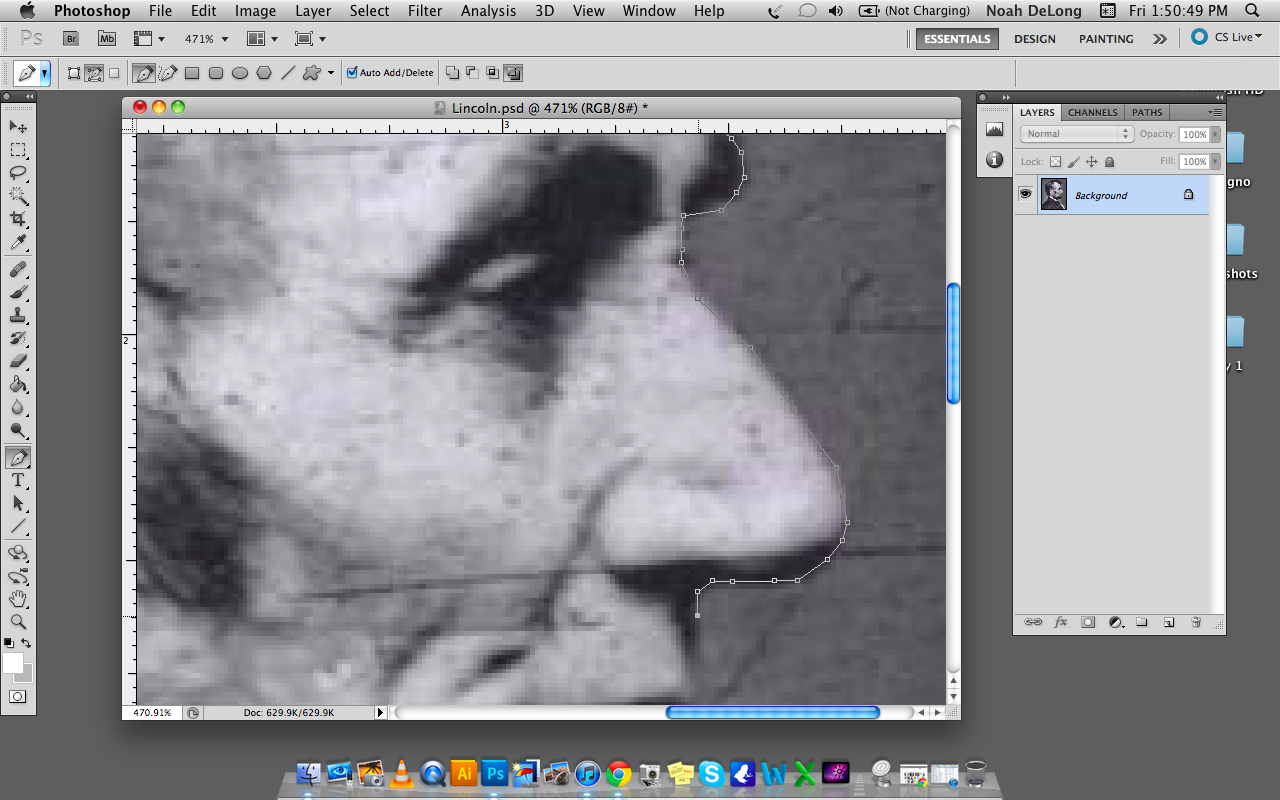Select the Crop tool
Screen dimensions: 1280x800
[x=18, y=219]
